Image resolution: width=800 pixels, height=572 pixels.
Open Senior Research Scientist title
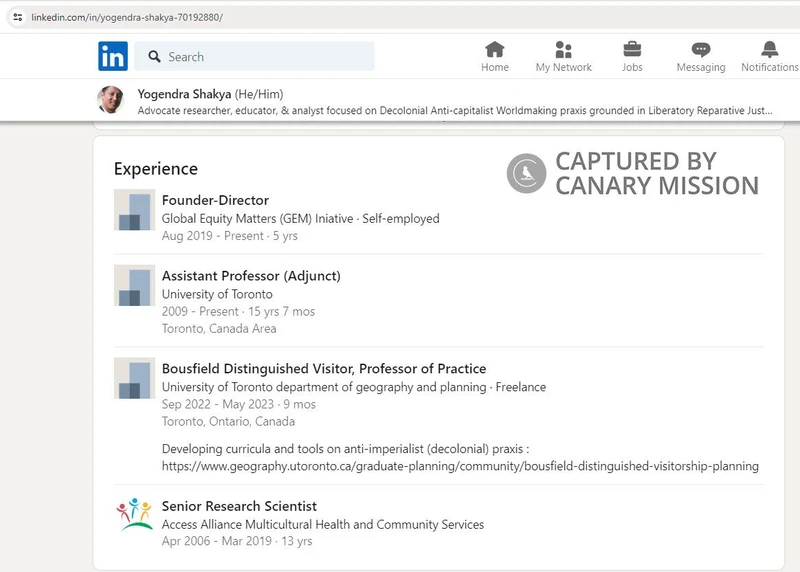(239, 506)
